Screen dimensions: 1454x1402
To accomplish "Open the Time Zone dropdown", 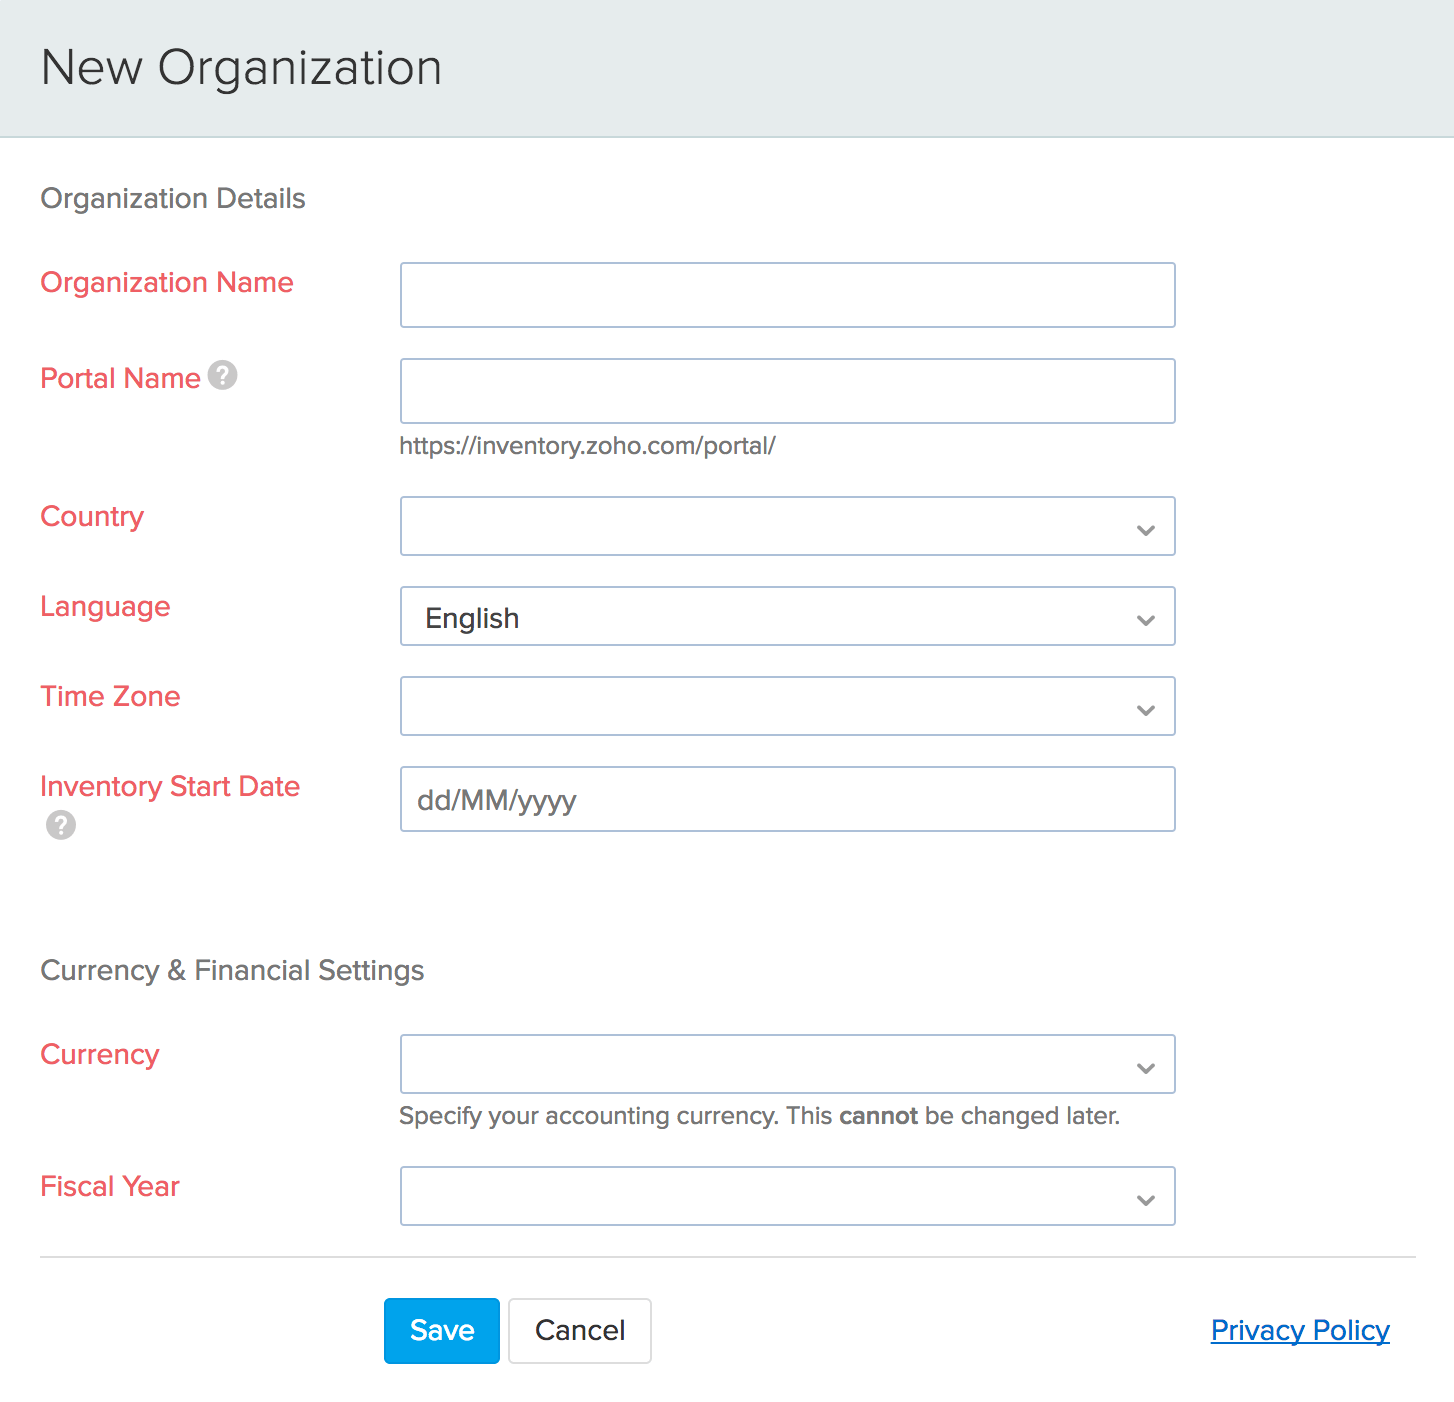I will click(787, 706).
